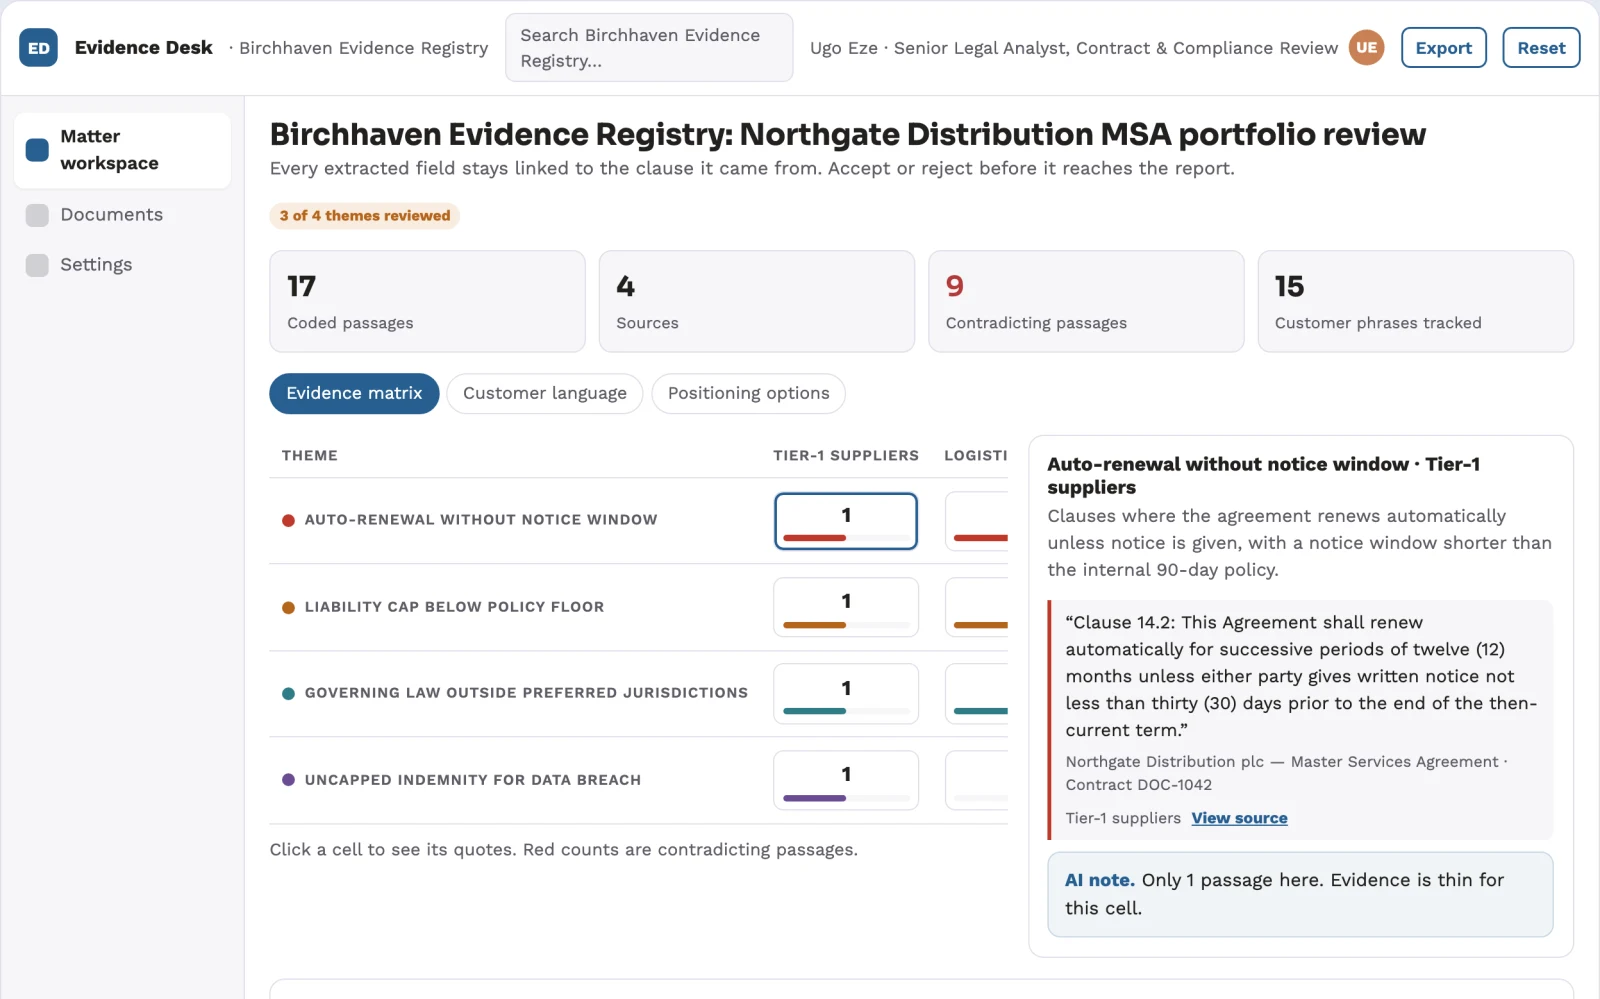The image size is (1600, 999).
Task: Click the AI note about thin evidence
Action: click(1300, 894)
